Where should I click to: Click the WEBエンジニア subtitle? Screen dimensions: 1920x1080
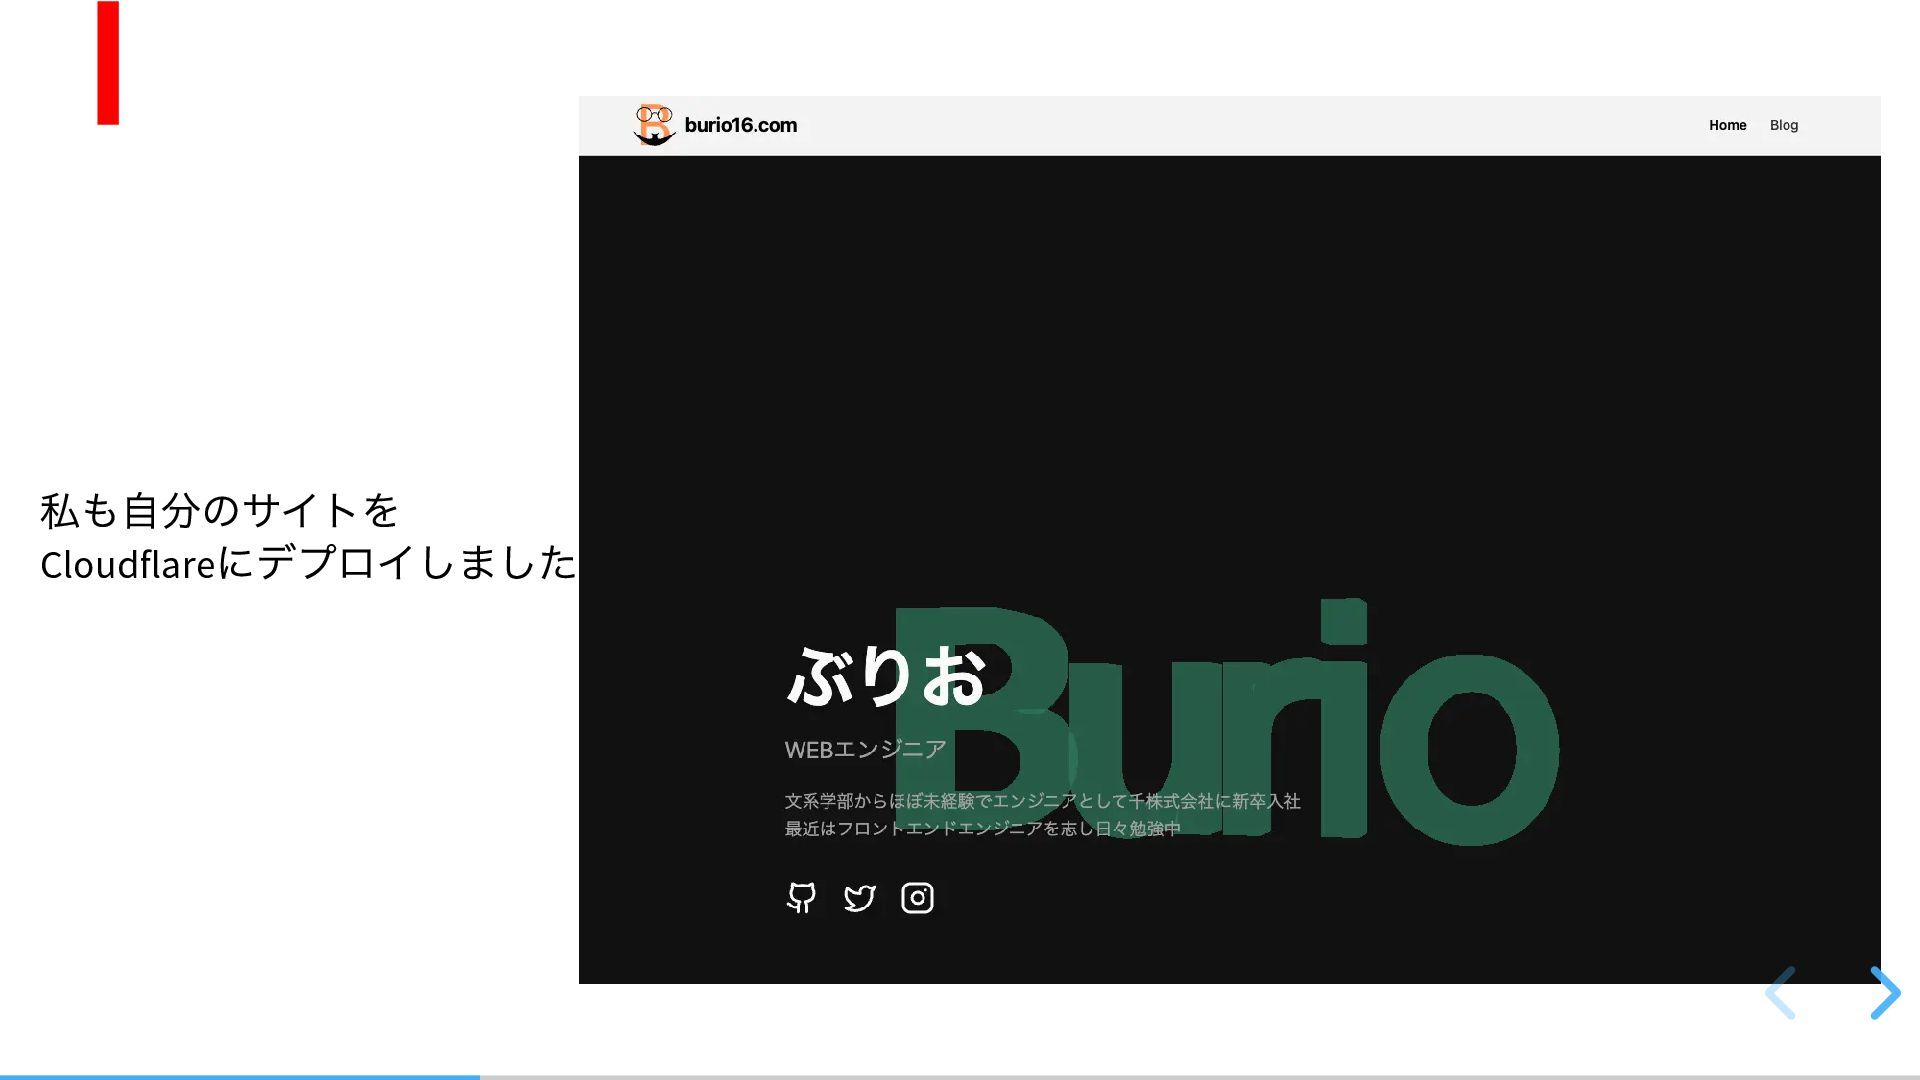pyautogui.click(x=865, y=749)
